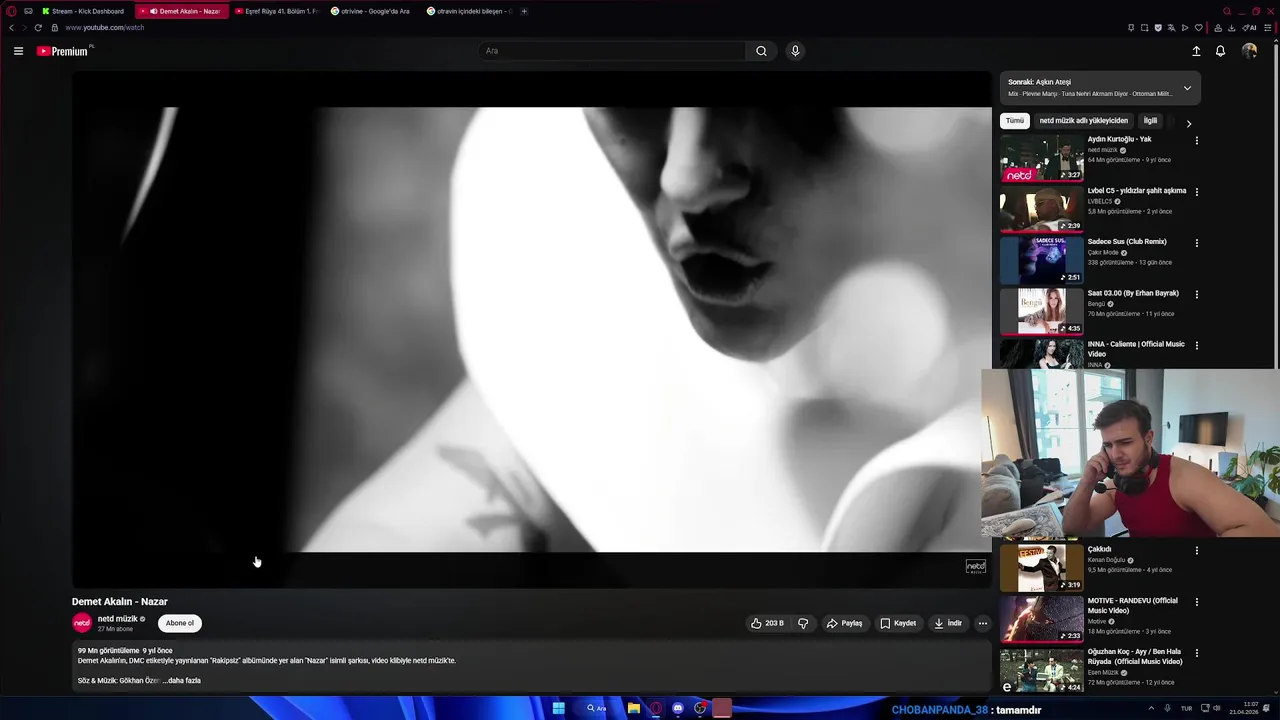Expand the Sonraki: Aşkın Ateşi queue panel
This screenshot has width=1280, height=720.
click(x=1187, y=88)
